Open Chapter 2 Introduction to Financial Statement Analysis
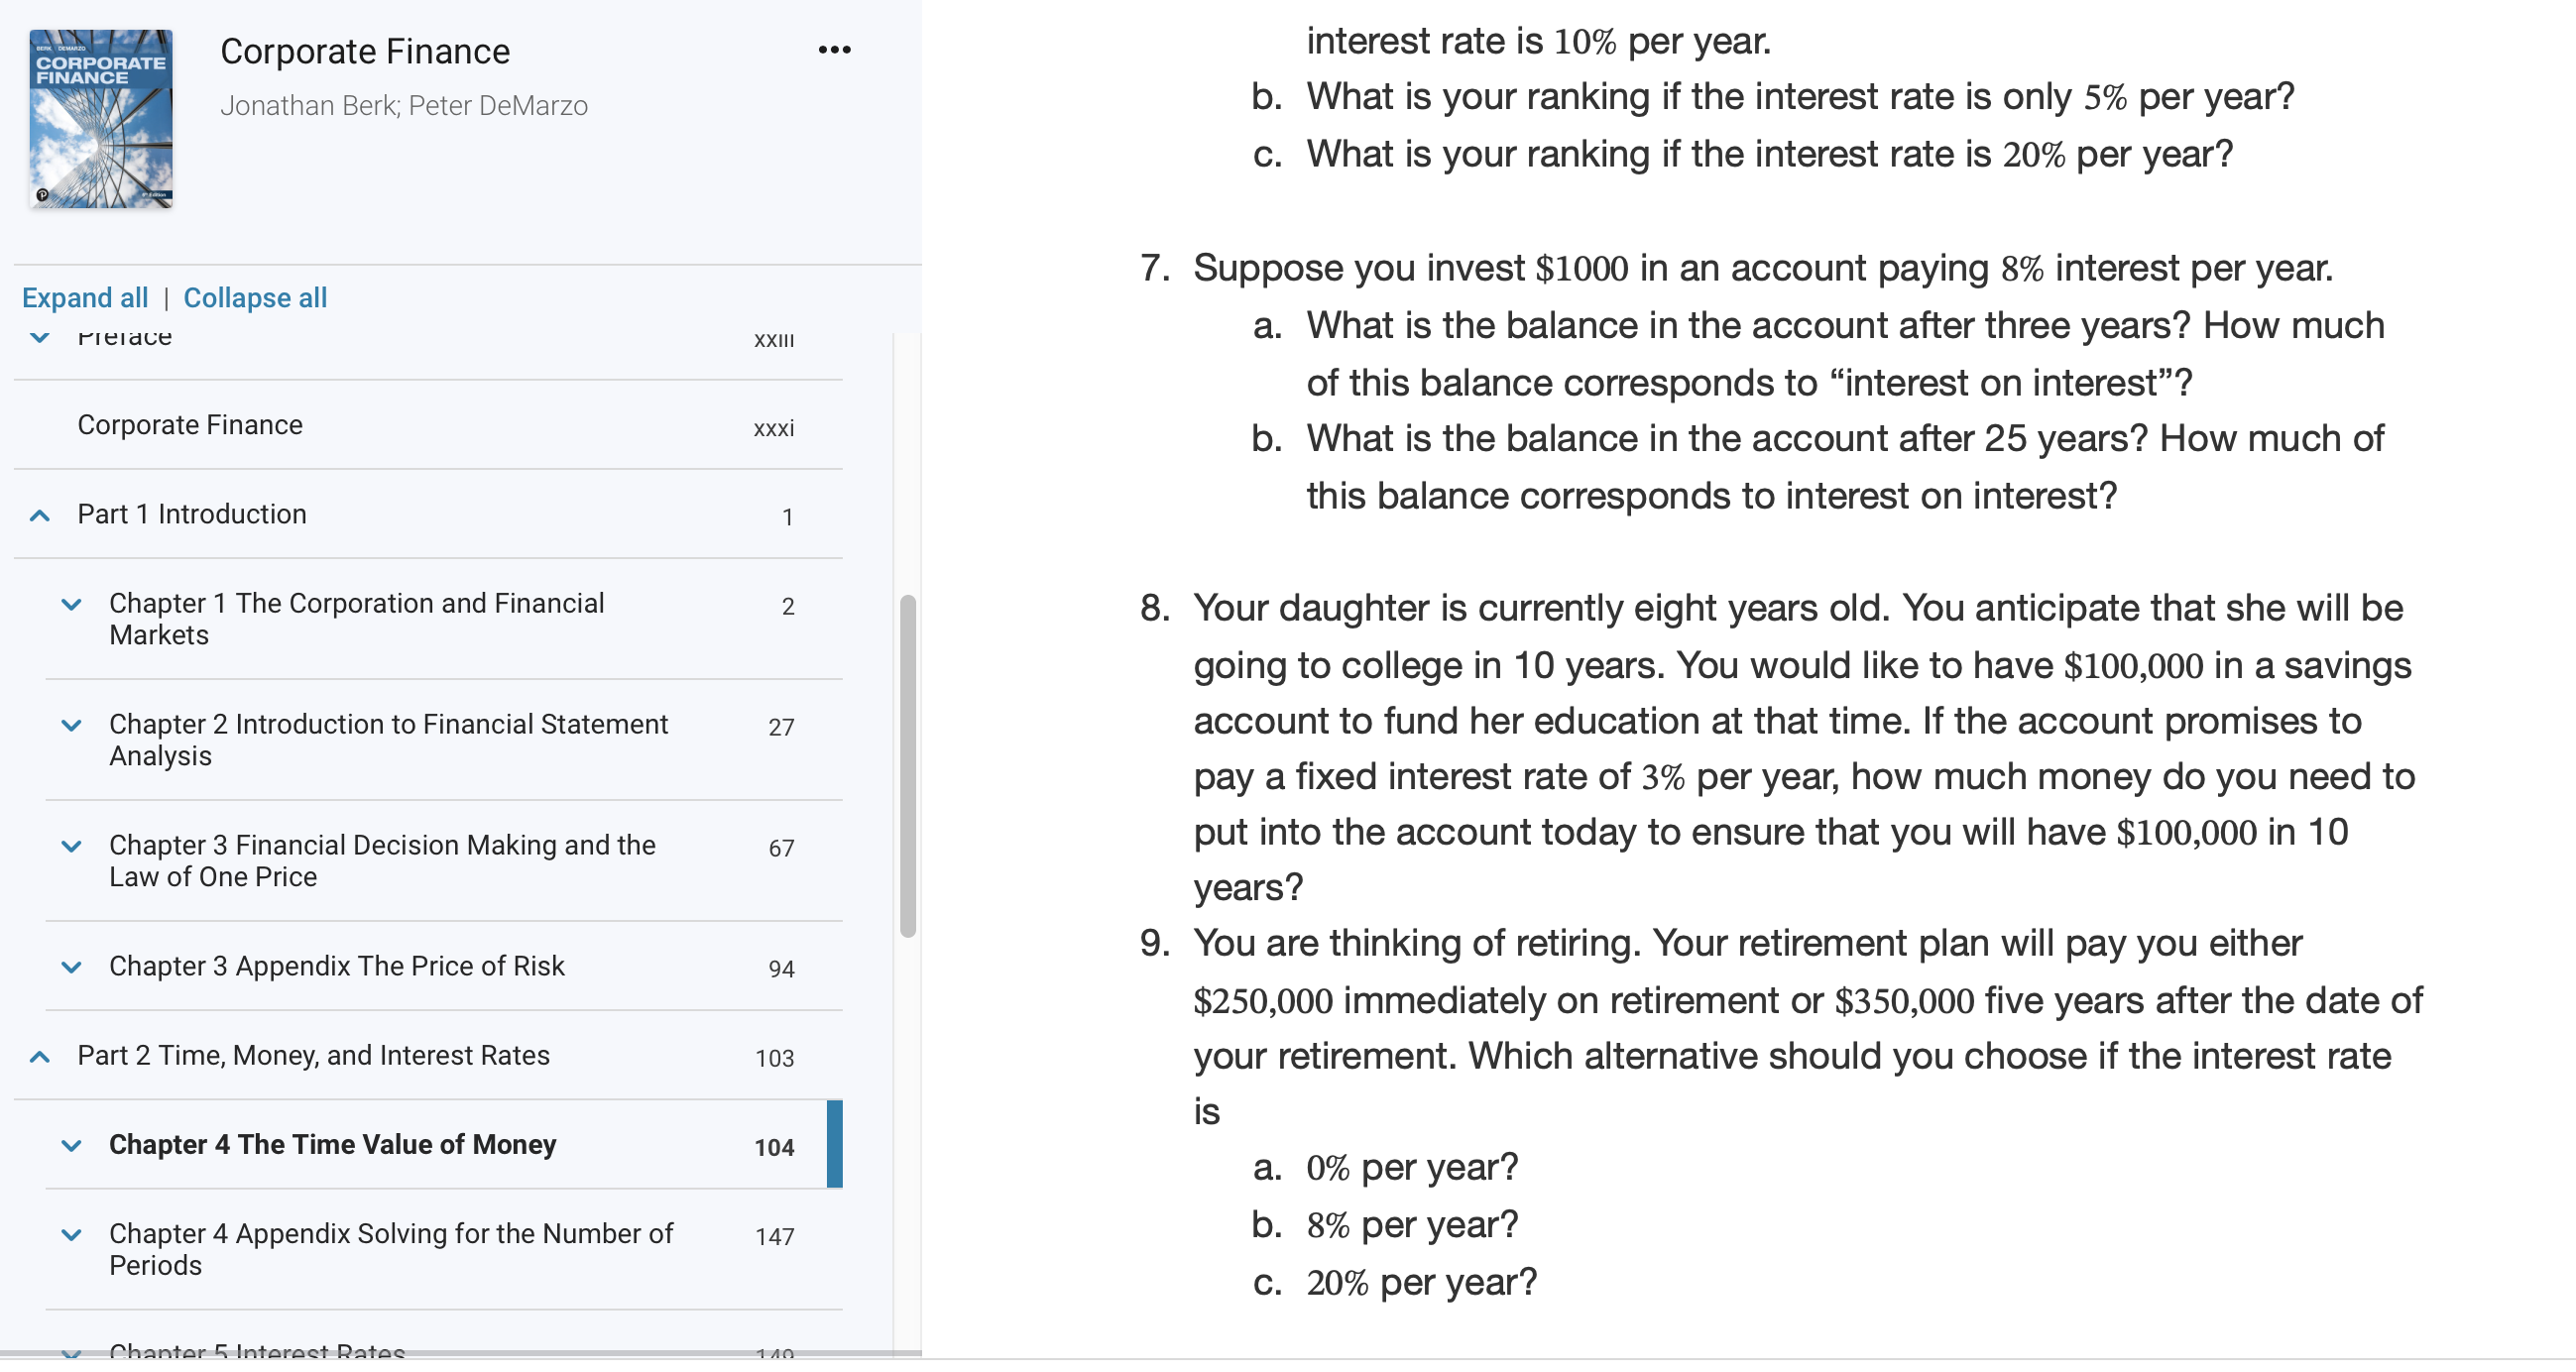Viewport: 2576px width, 1372px height. click(388, 740)
